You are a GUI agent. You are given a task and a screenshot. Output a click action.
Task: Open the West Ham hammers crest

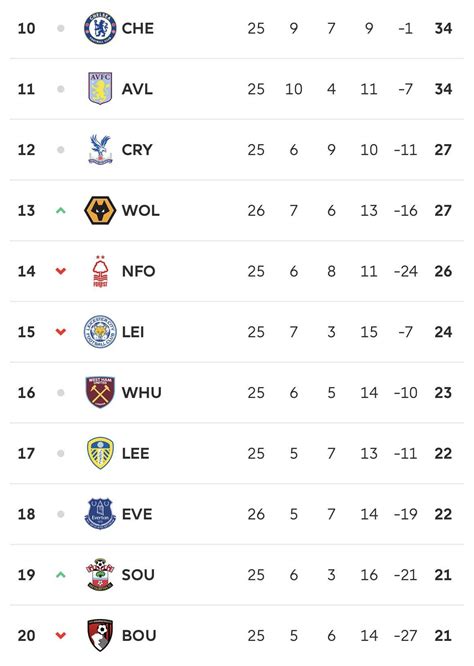[100, 392]
